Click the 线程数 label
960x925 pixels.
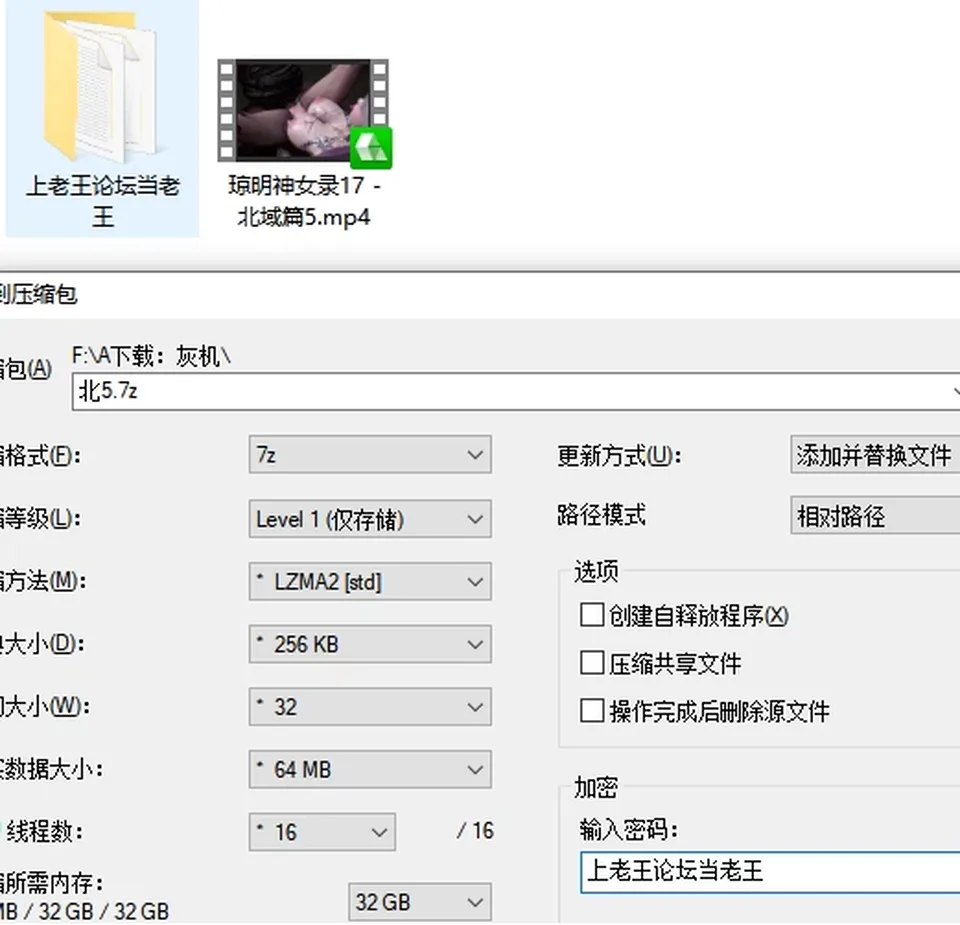(x=45, y=832)
